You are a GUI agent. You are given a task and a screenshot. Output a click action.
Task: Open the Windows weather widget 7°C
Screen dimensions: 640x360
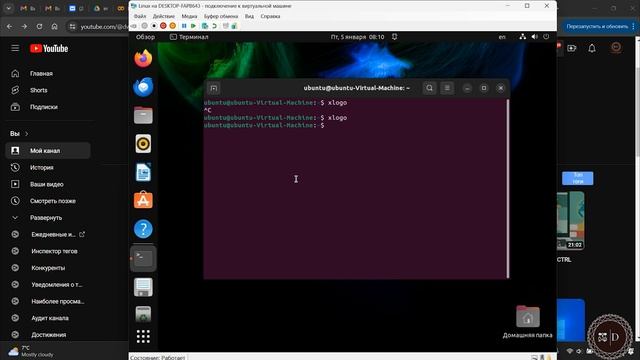[x=32, y=351]
